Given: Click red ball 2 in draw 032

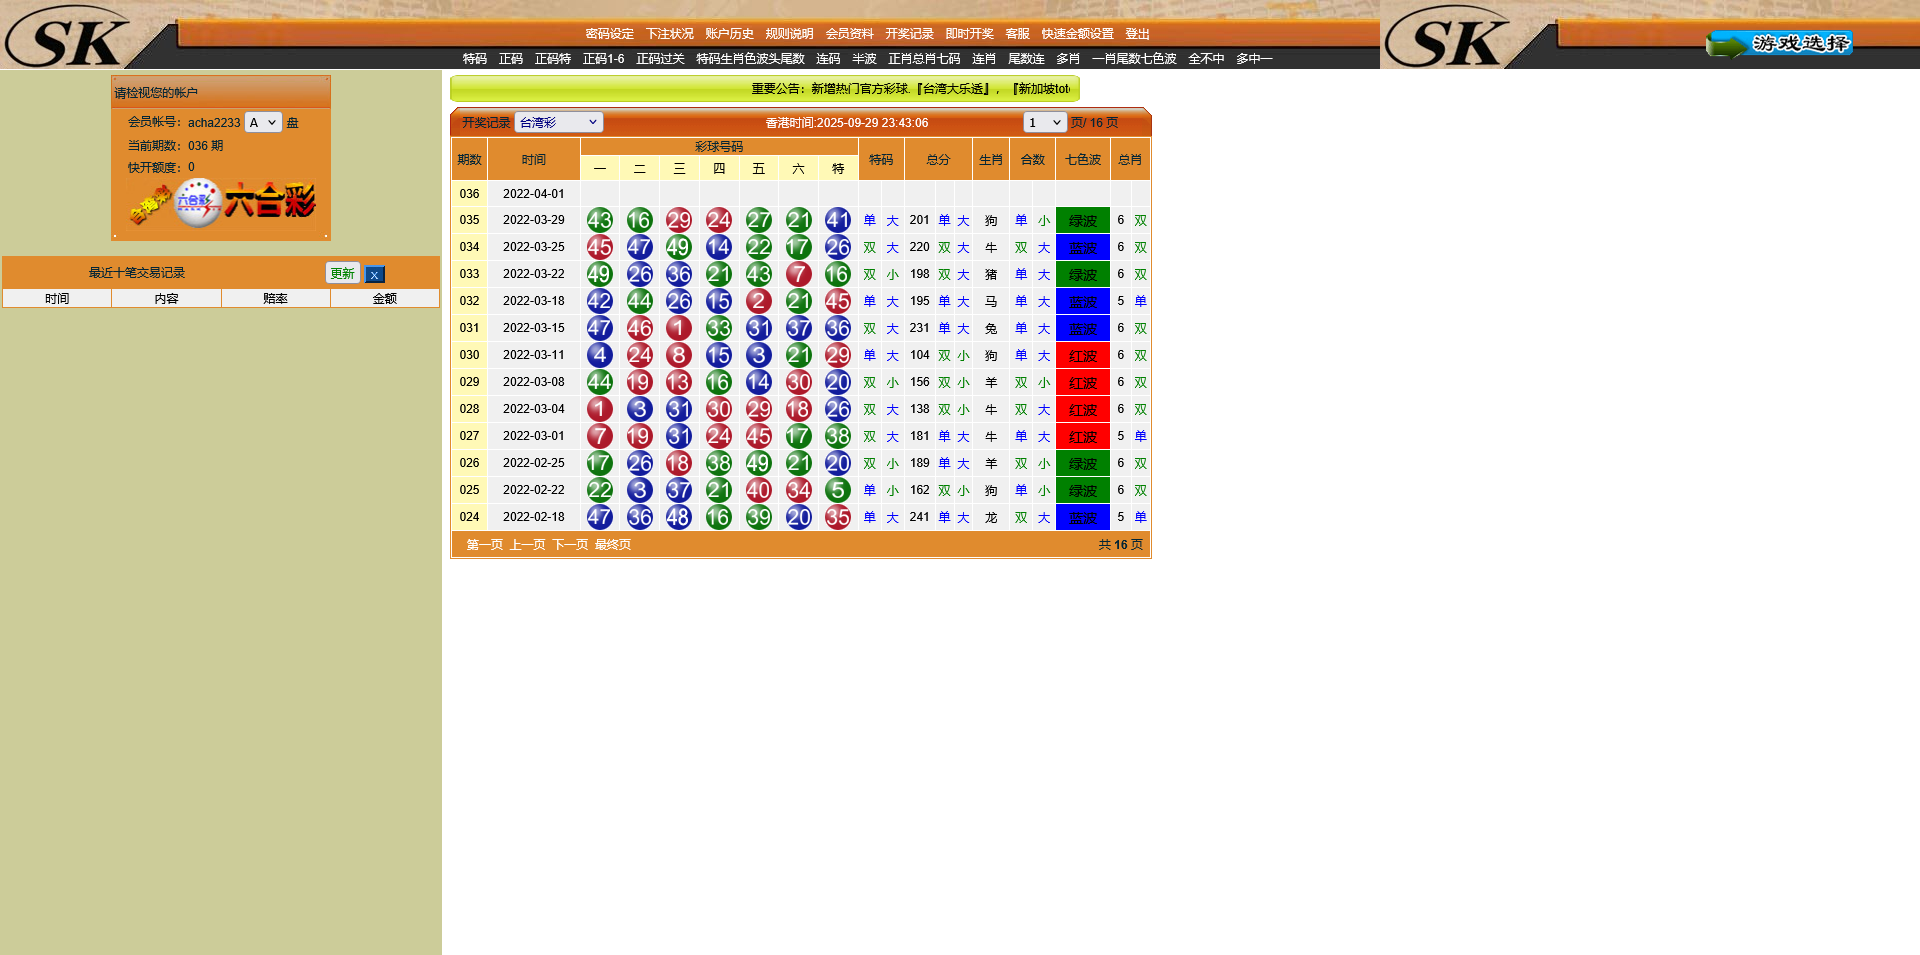Looking at the screenshot, I should pyautogui.click(x=759, y=301).
